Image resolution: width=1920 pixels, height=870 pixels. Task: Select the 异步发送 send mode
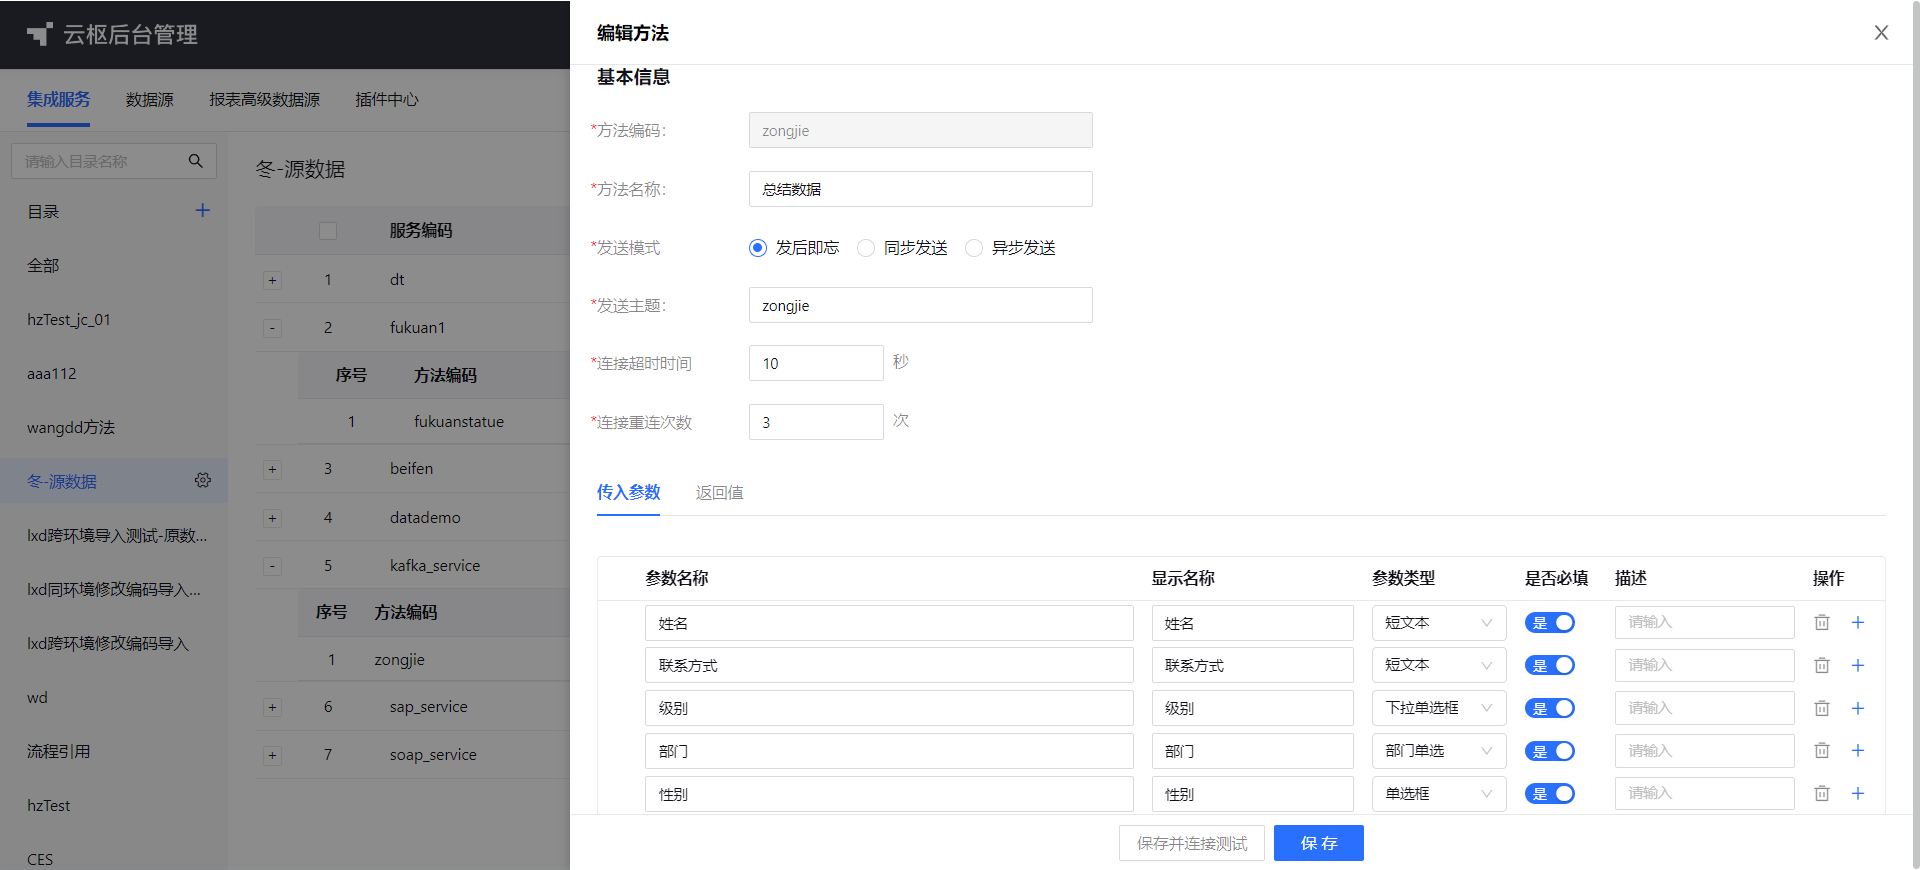tap(974, 248)
